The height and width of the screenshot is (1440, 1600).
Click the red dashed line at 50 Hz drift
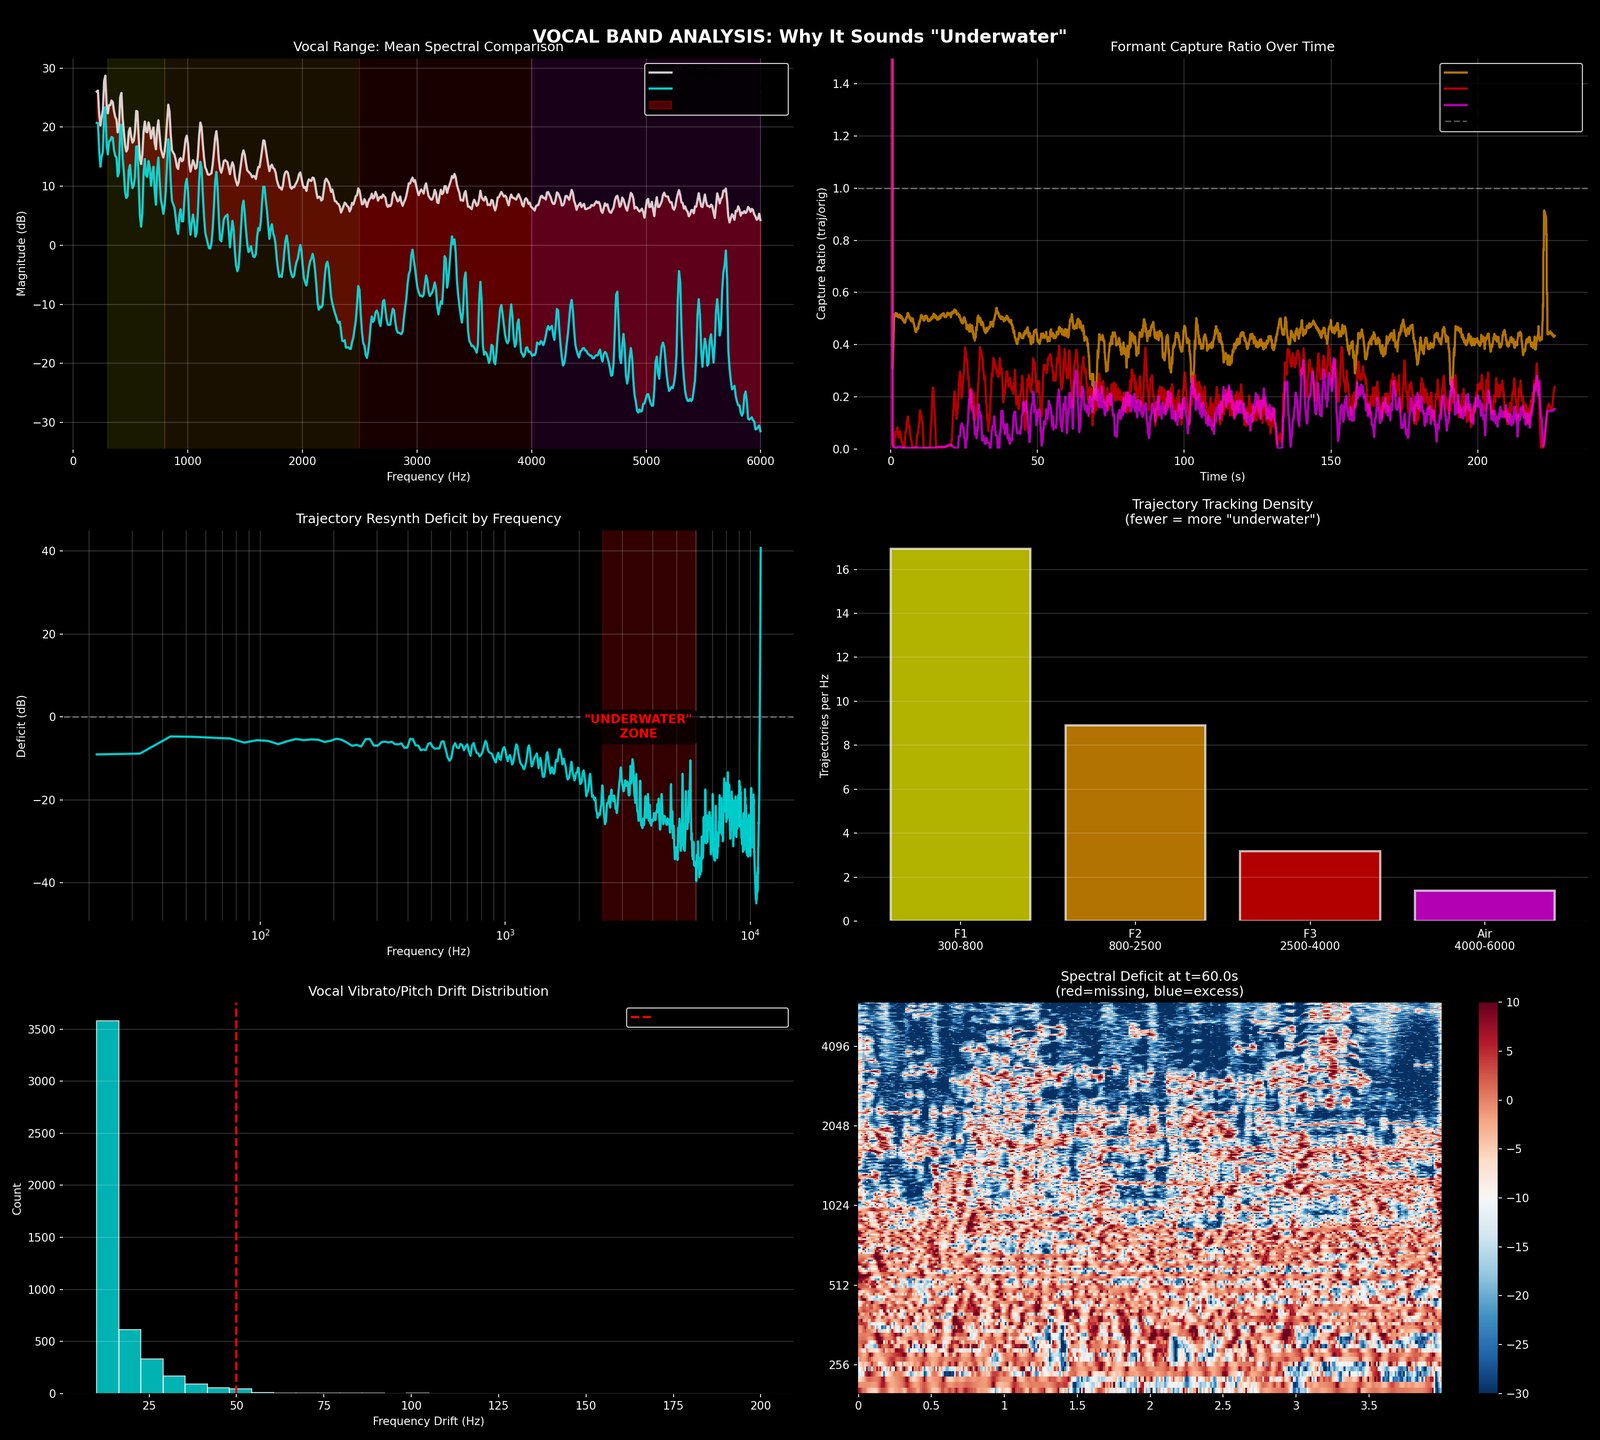coord(236,1198)
